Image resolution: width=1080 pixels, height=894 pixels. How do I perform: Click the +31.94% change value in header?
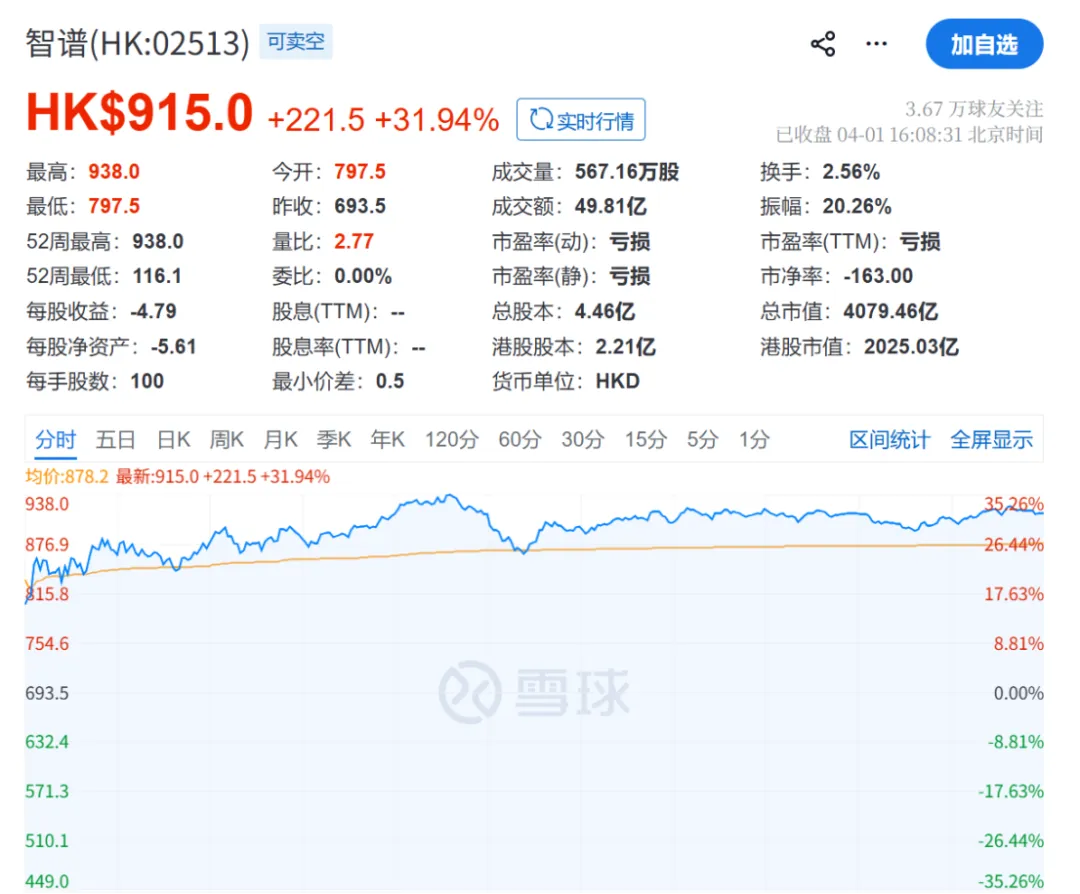(437, 120)
